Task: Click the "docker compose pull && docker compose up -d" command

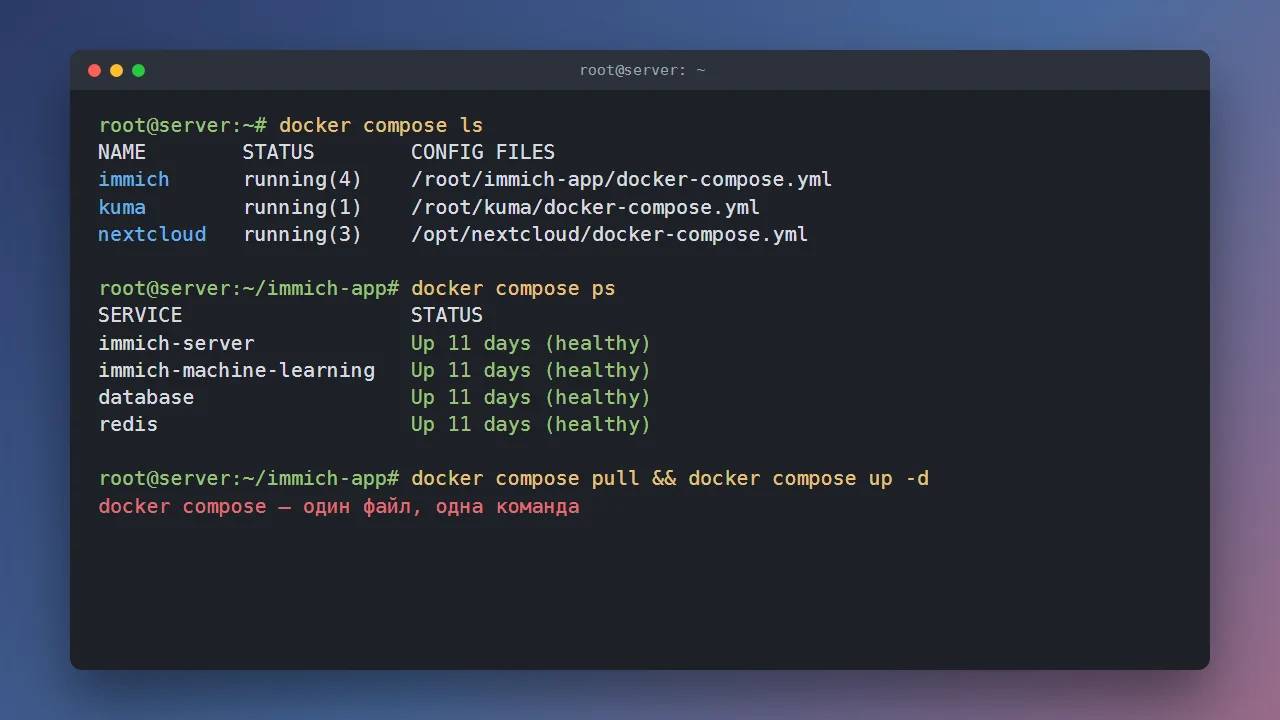Action: [x=670, y=479]
